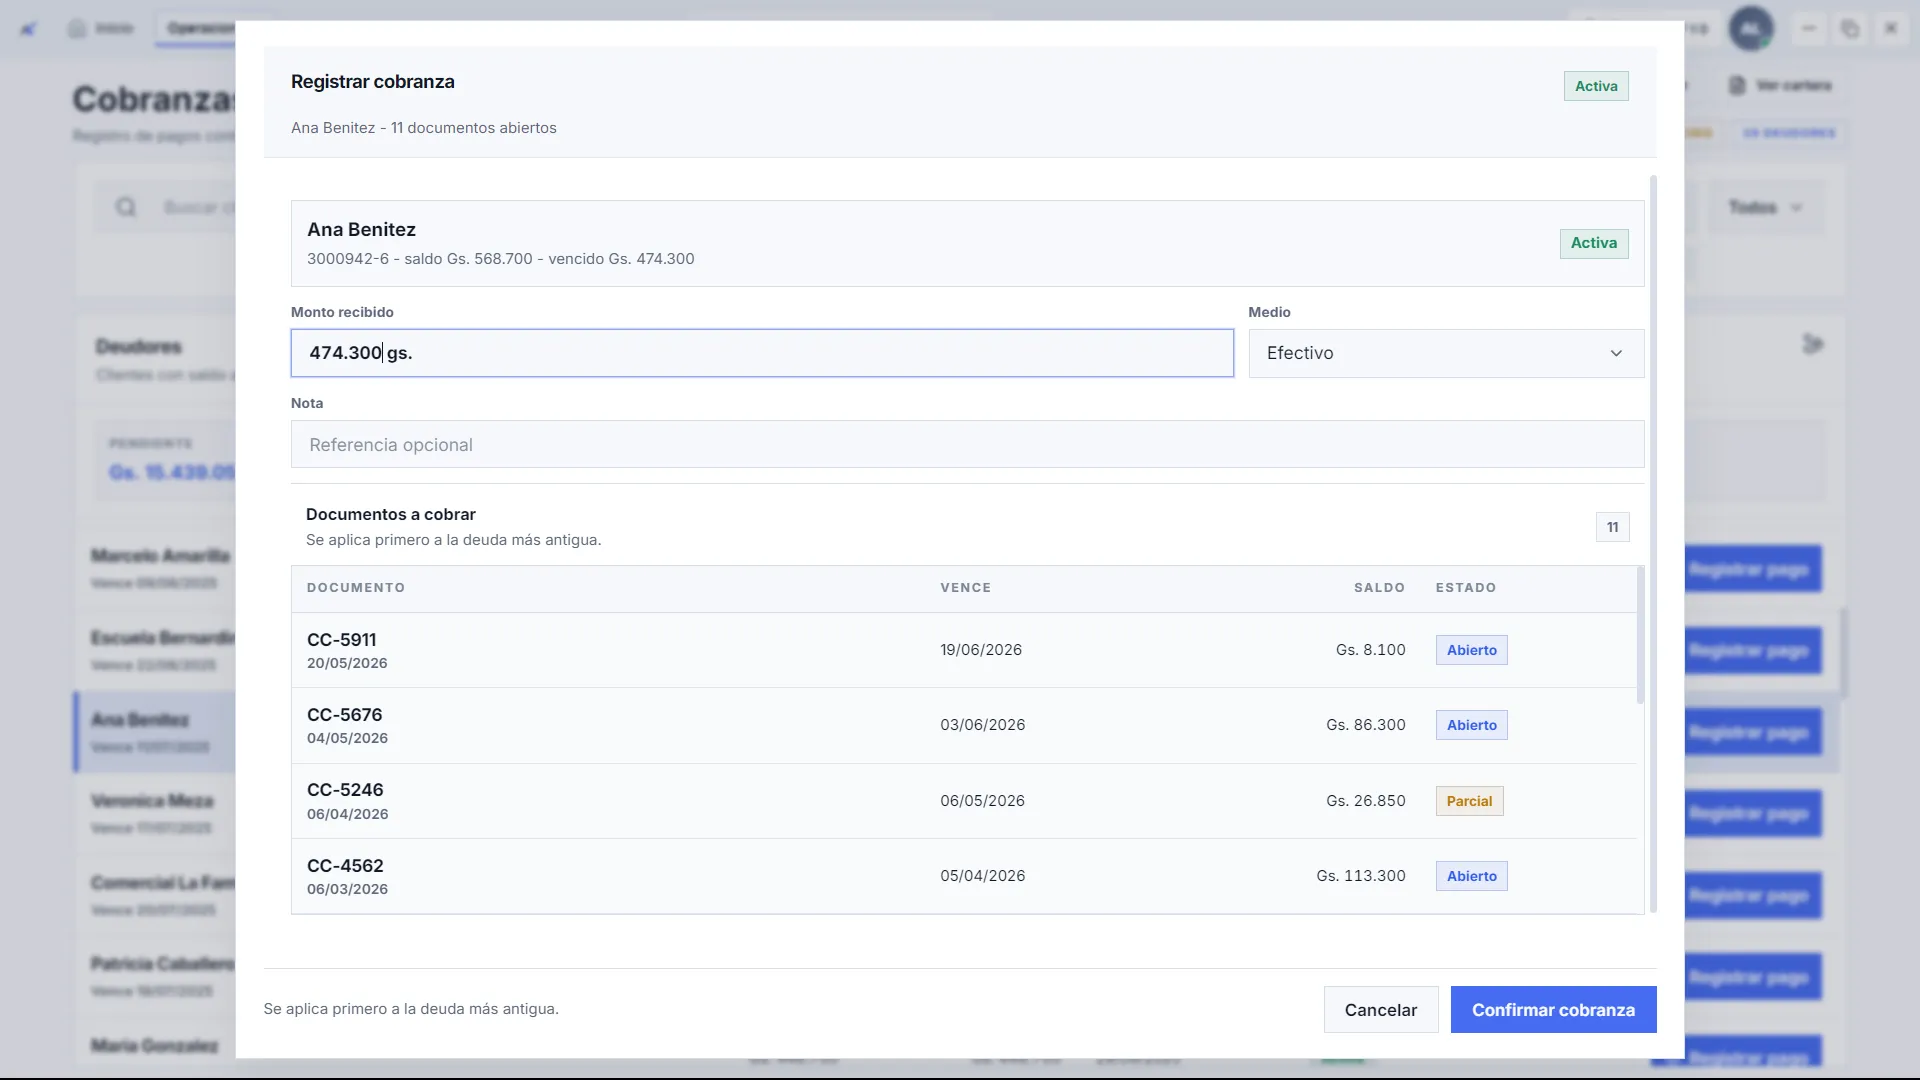Click the ESTADO column header
This screenshot has width=1920, height=1080.
coord(1466,588)
